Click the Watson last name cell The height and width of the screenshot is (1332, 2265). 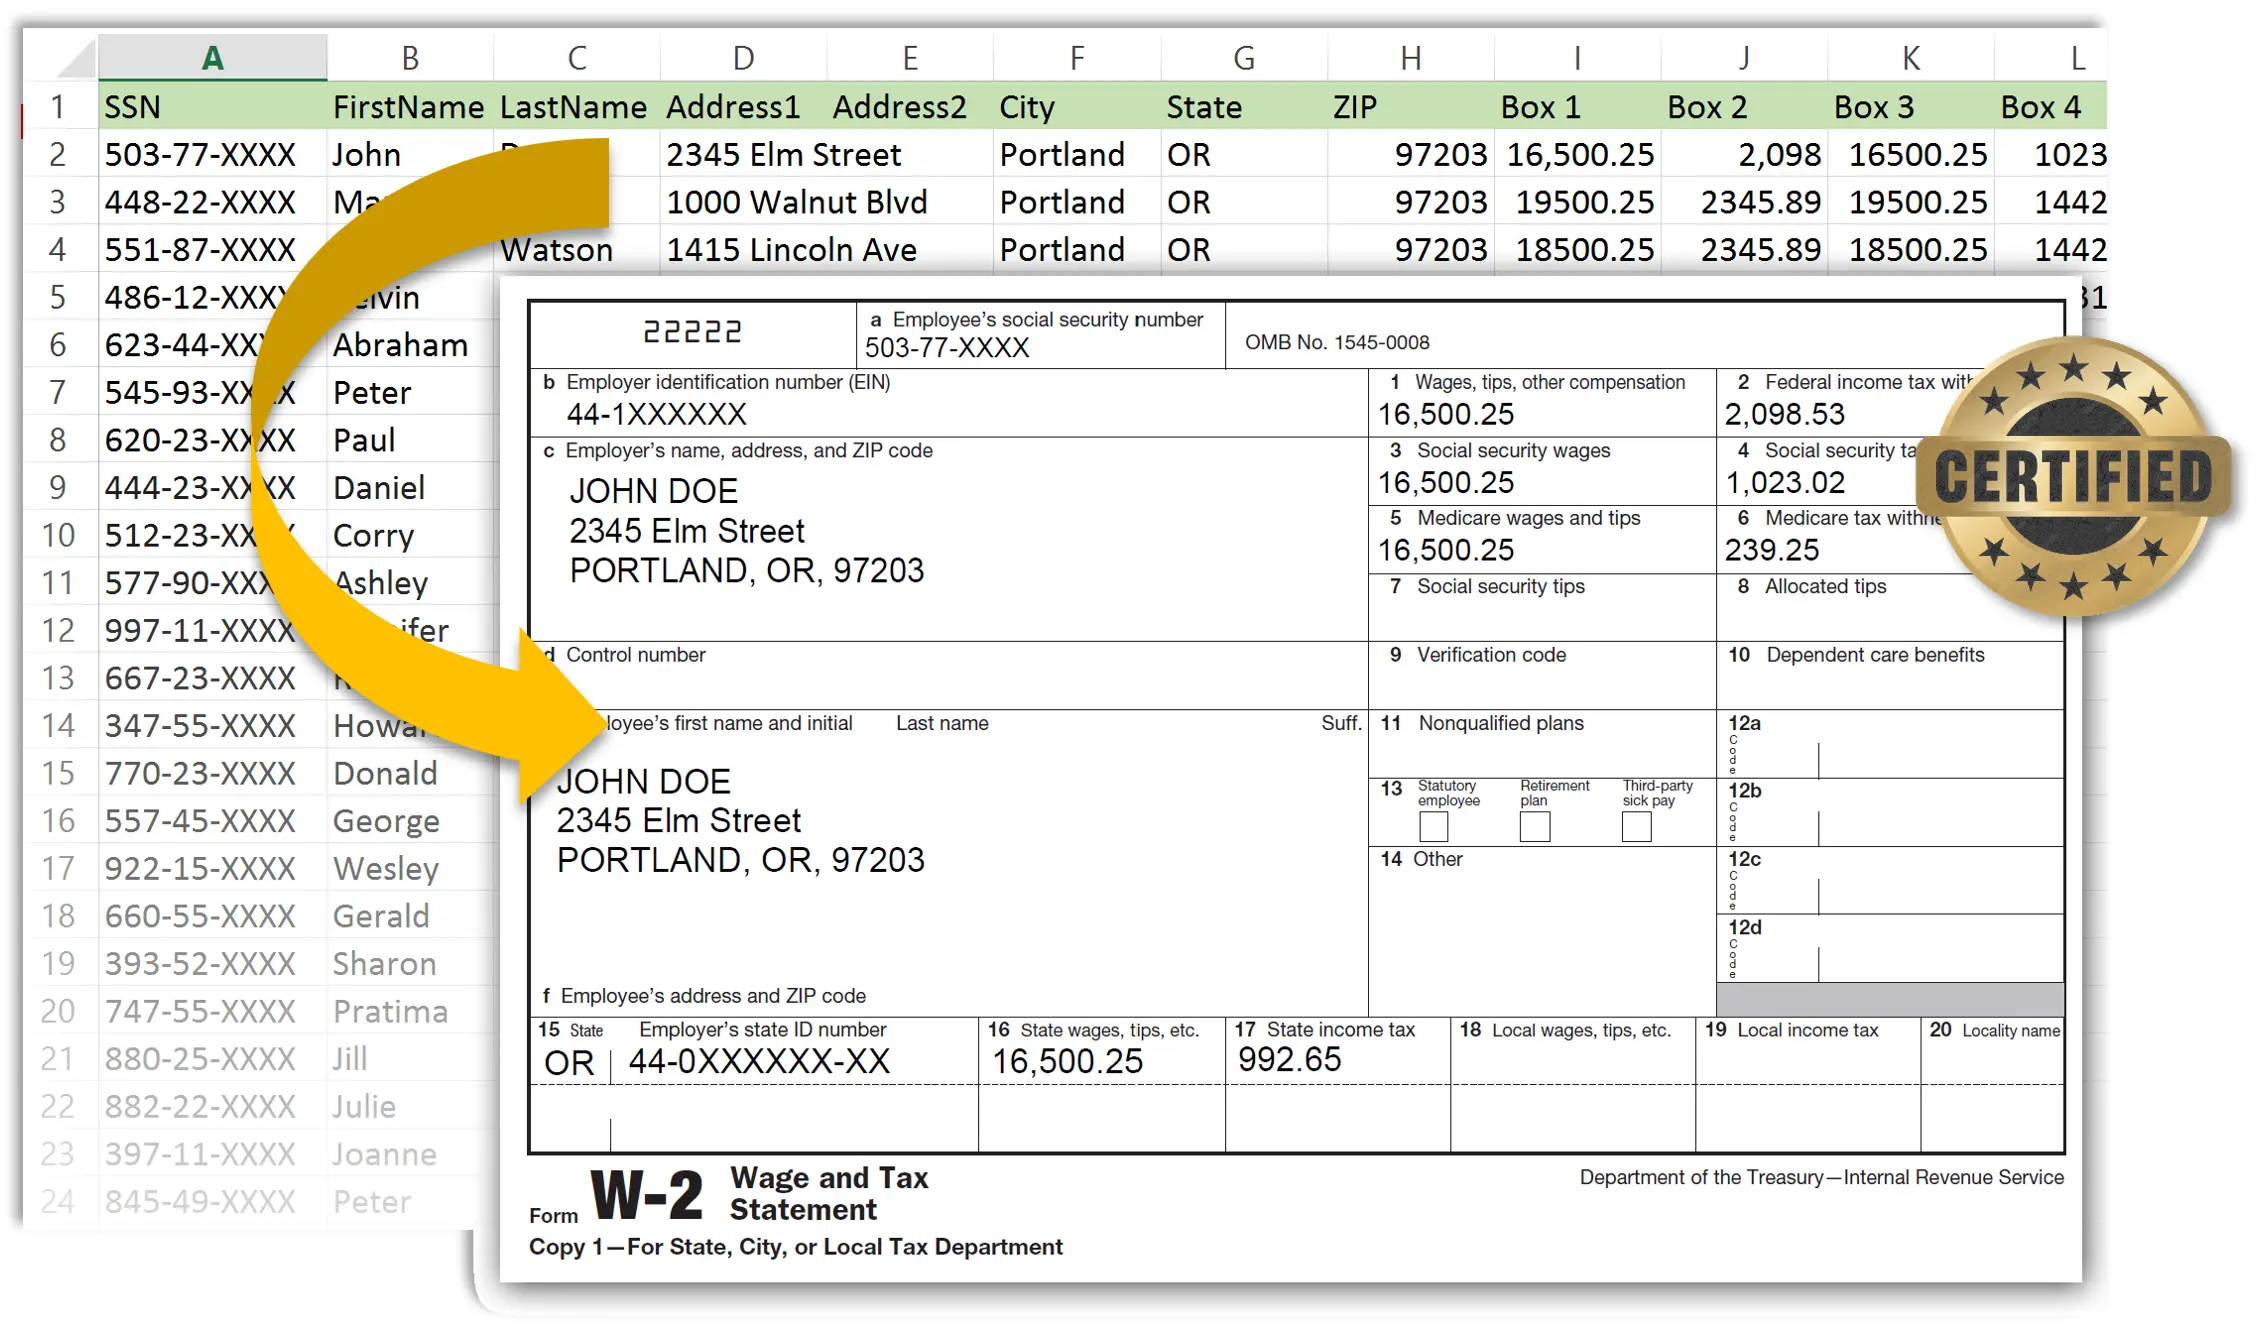click(577, 249)
